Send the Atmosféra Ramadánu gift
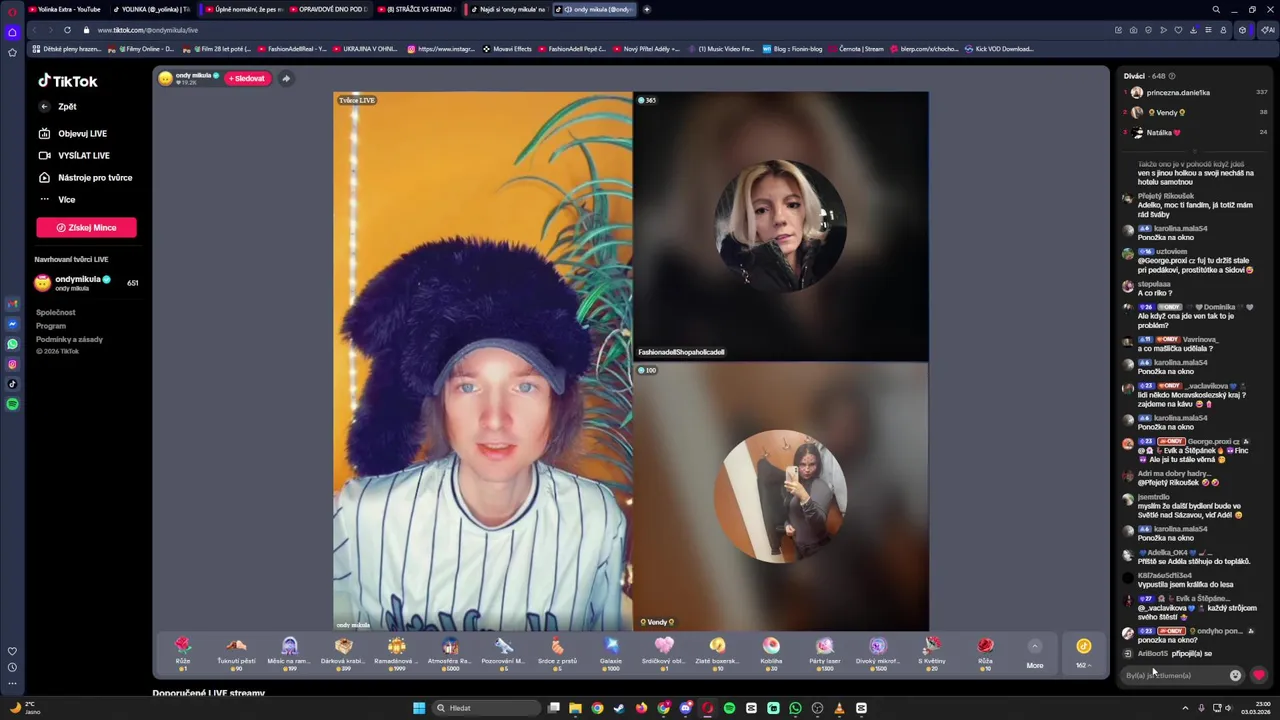The height and width of the screenshot is (720, 1280). [450, 652]
